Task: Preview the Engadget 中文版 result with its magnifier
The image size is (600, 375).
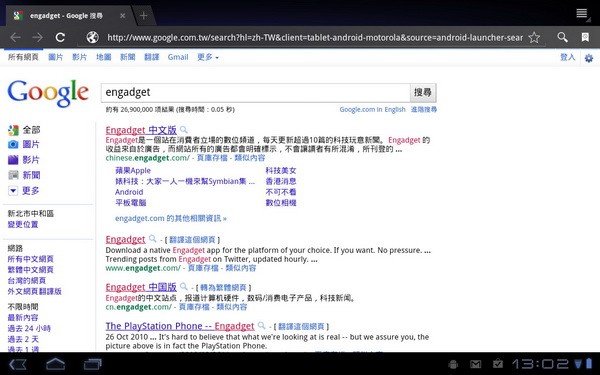Action: (x=184, y=130)
